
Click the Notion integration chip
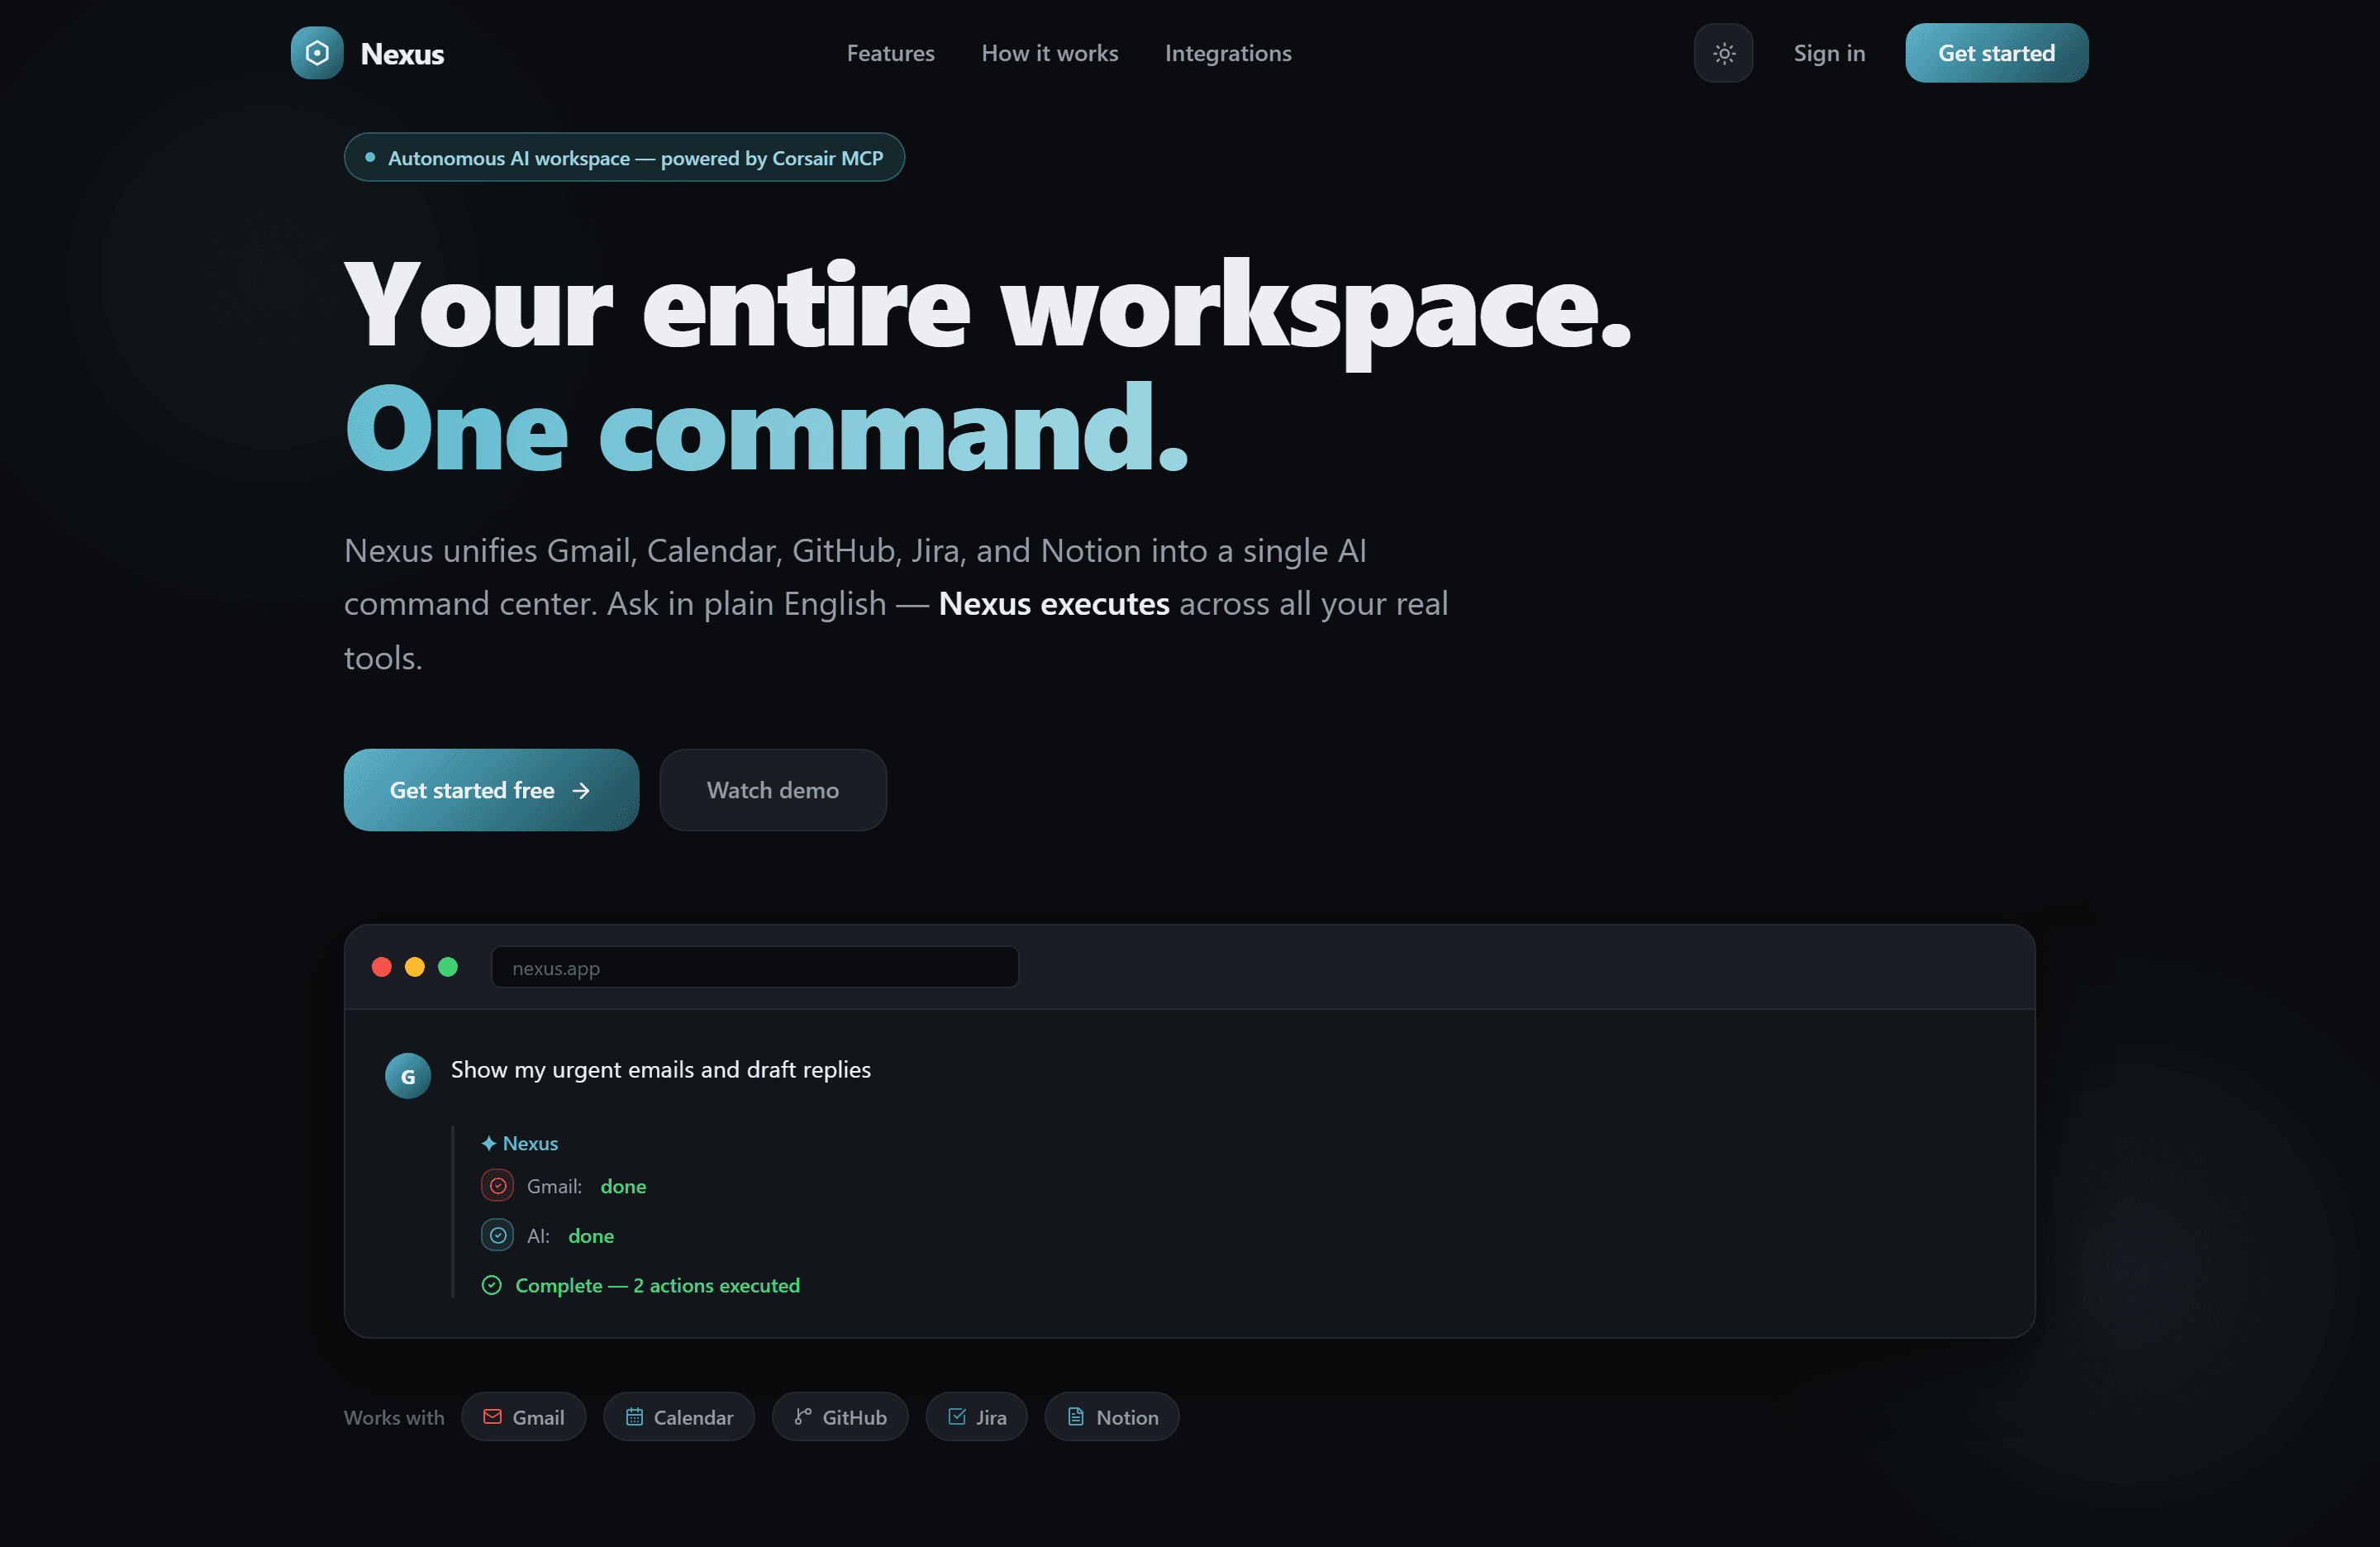click(x=1112, y=1417)
